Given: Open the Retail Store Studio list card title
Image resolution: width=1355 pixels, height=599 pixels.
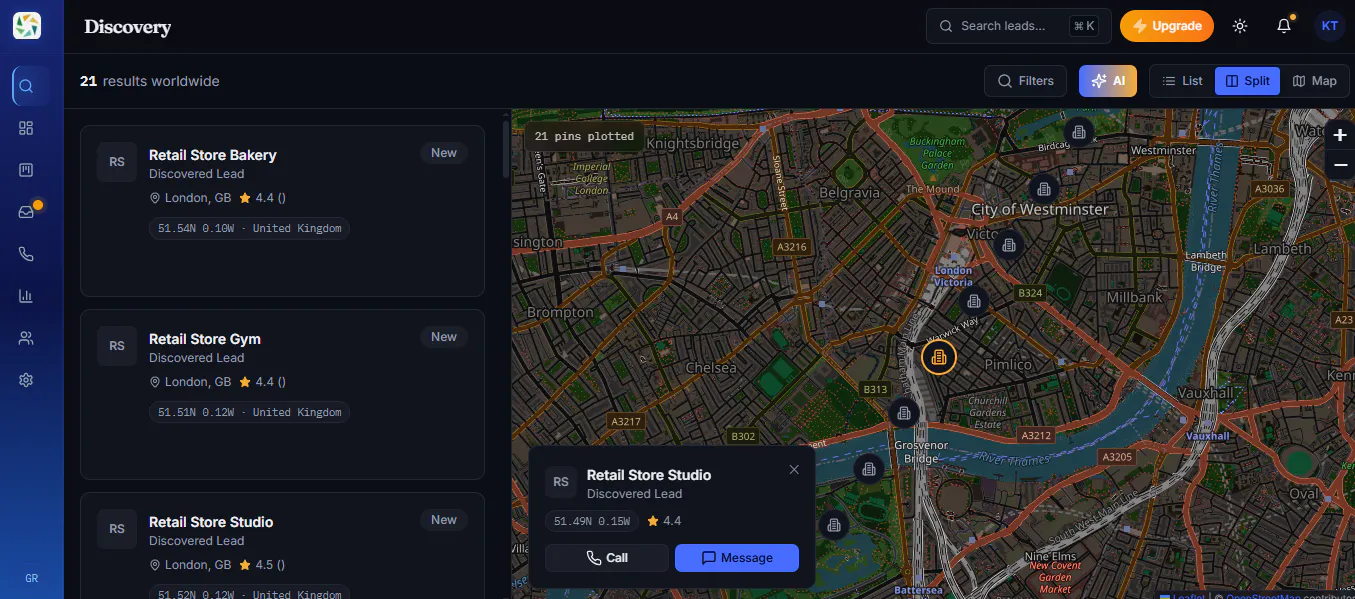Looking at the screenshot, I should coord(211,522).
